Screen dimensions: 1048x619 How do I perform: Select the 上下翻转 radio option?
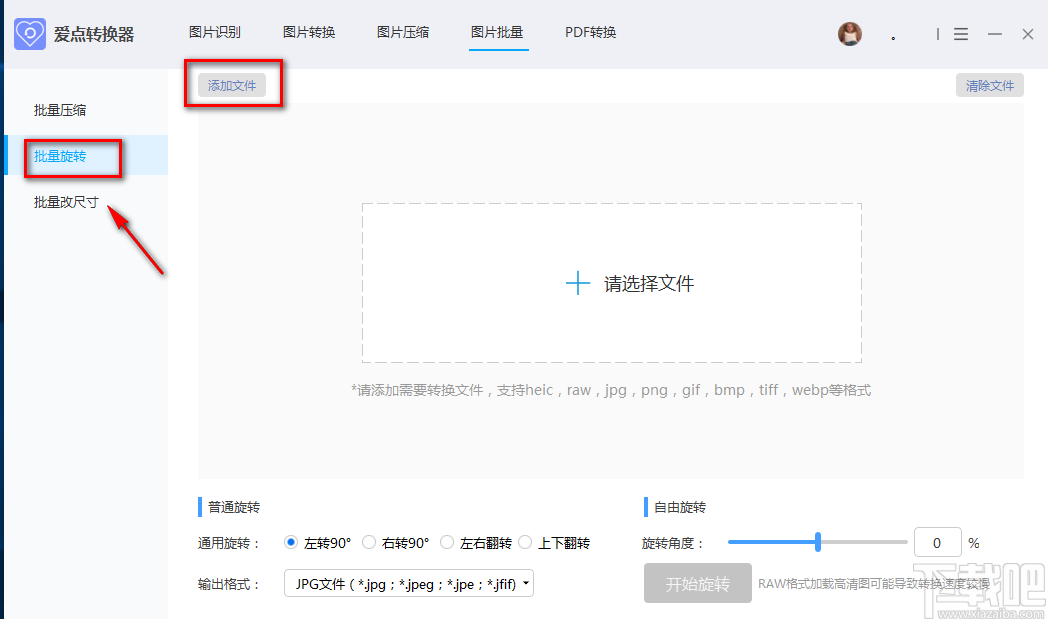tap(525, 542)
